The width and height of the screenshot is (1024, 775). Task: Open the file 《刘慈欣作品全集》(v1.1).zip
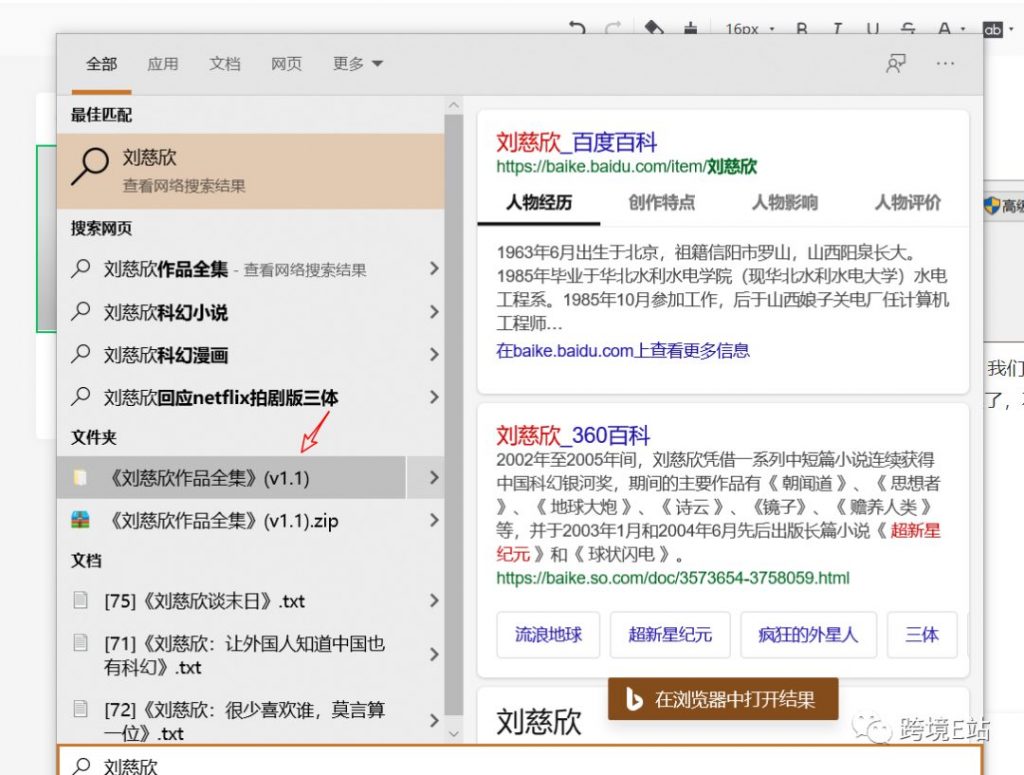coord(231,520)
